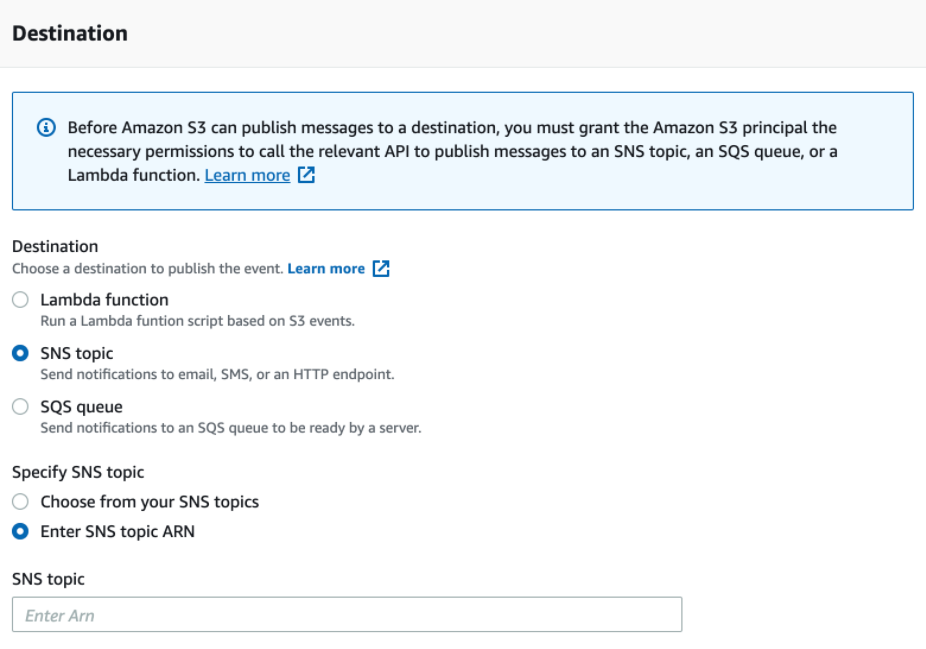
Task: Click the external link icon in the info banner
Action: point(306,175)
